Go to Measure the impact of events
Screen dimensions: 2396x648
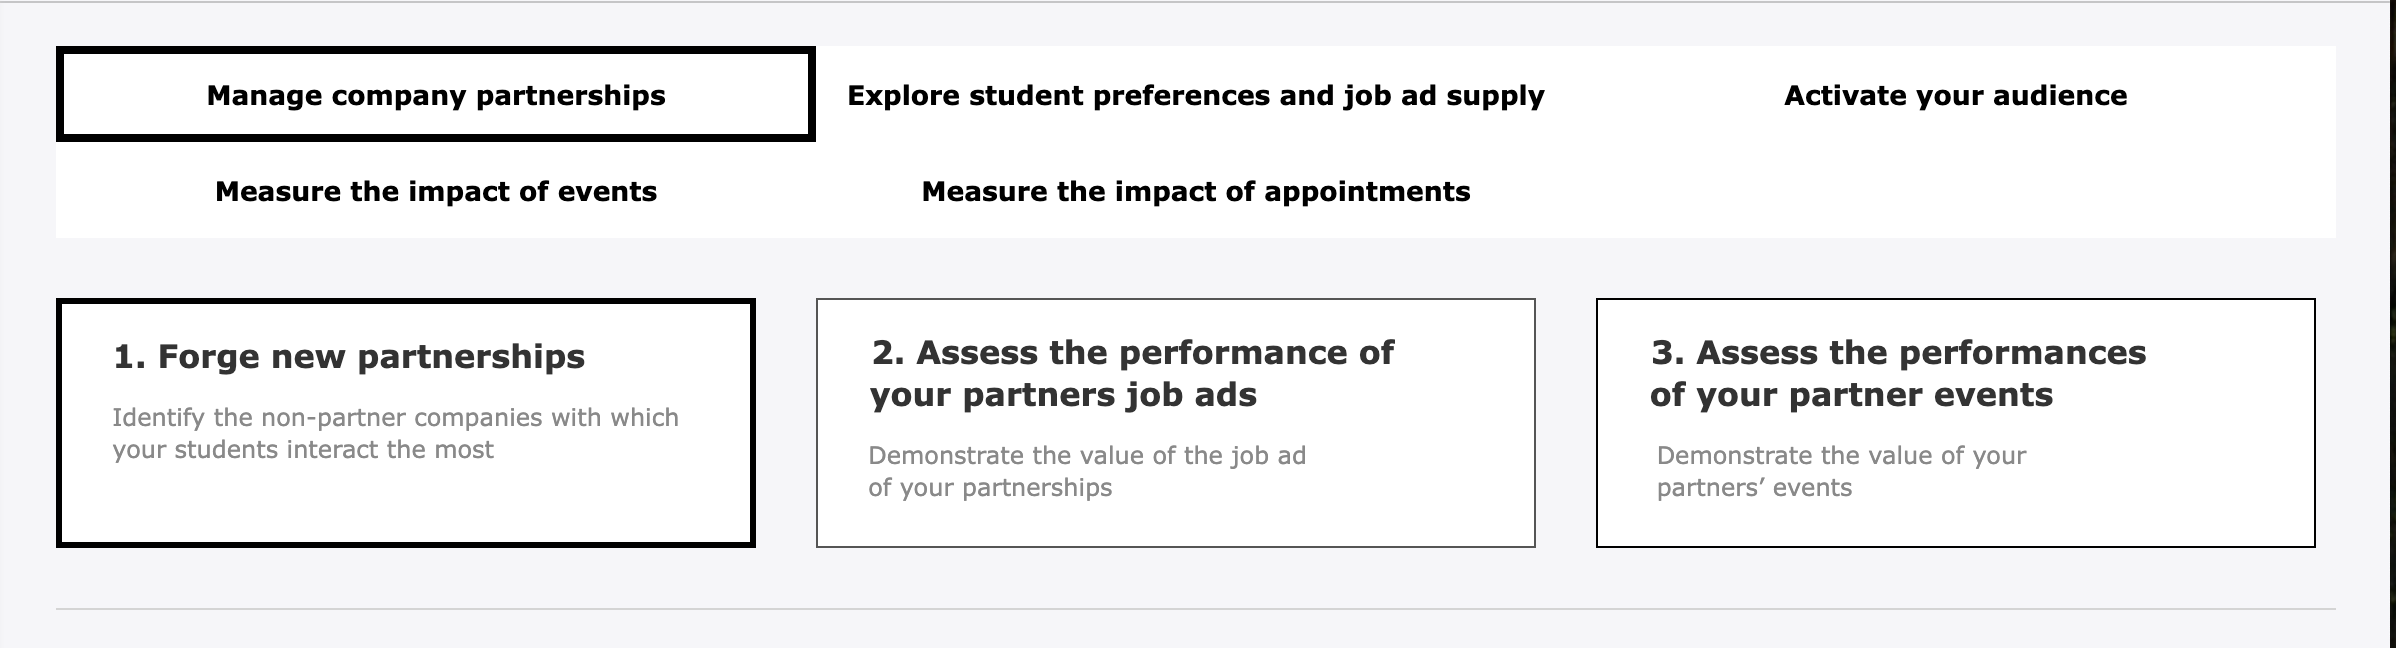(x=436, y=191)
